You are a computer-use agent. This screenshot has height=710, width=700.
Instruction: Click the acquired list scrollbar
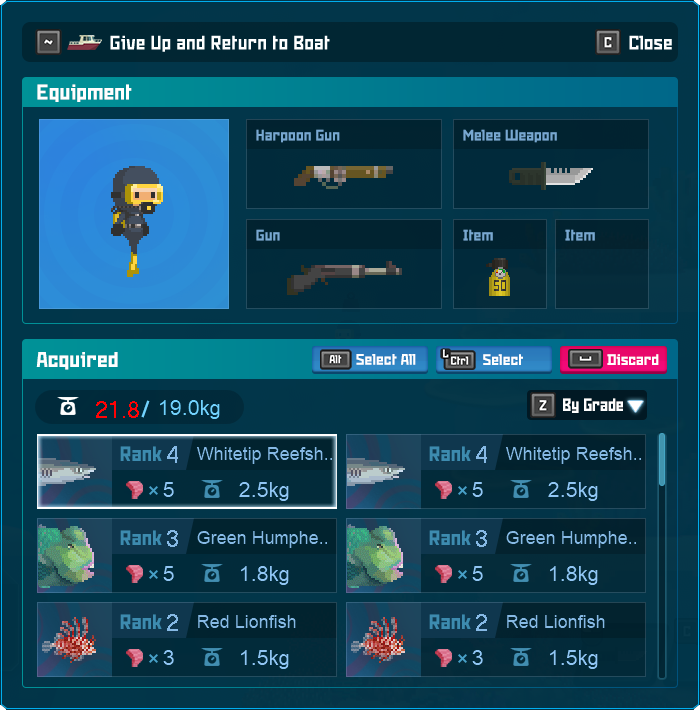point(662,556)
